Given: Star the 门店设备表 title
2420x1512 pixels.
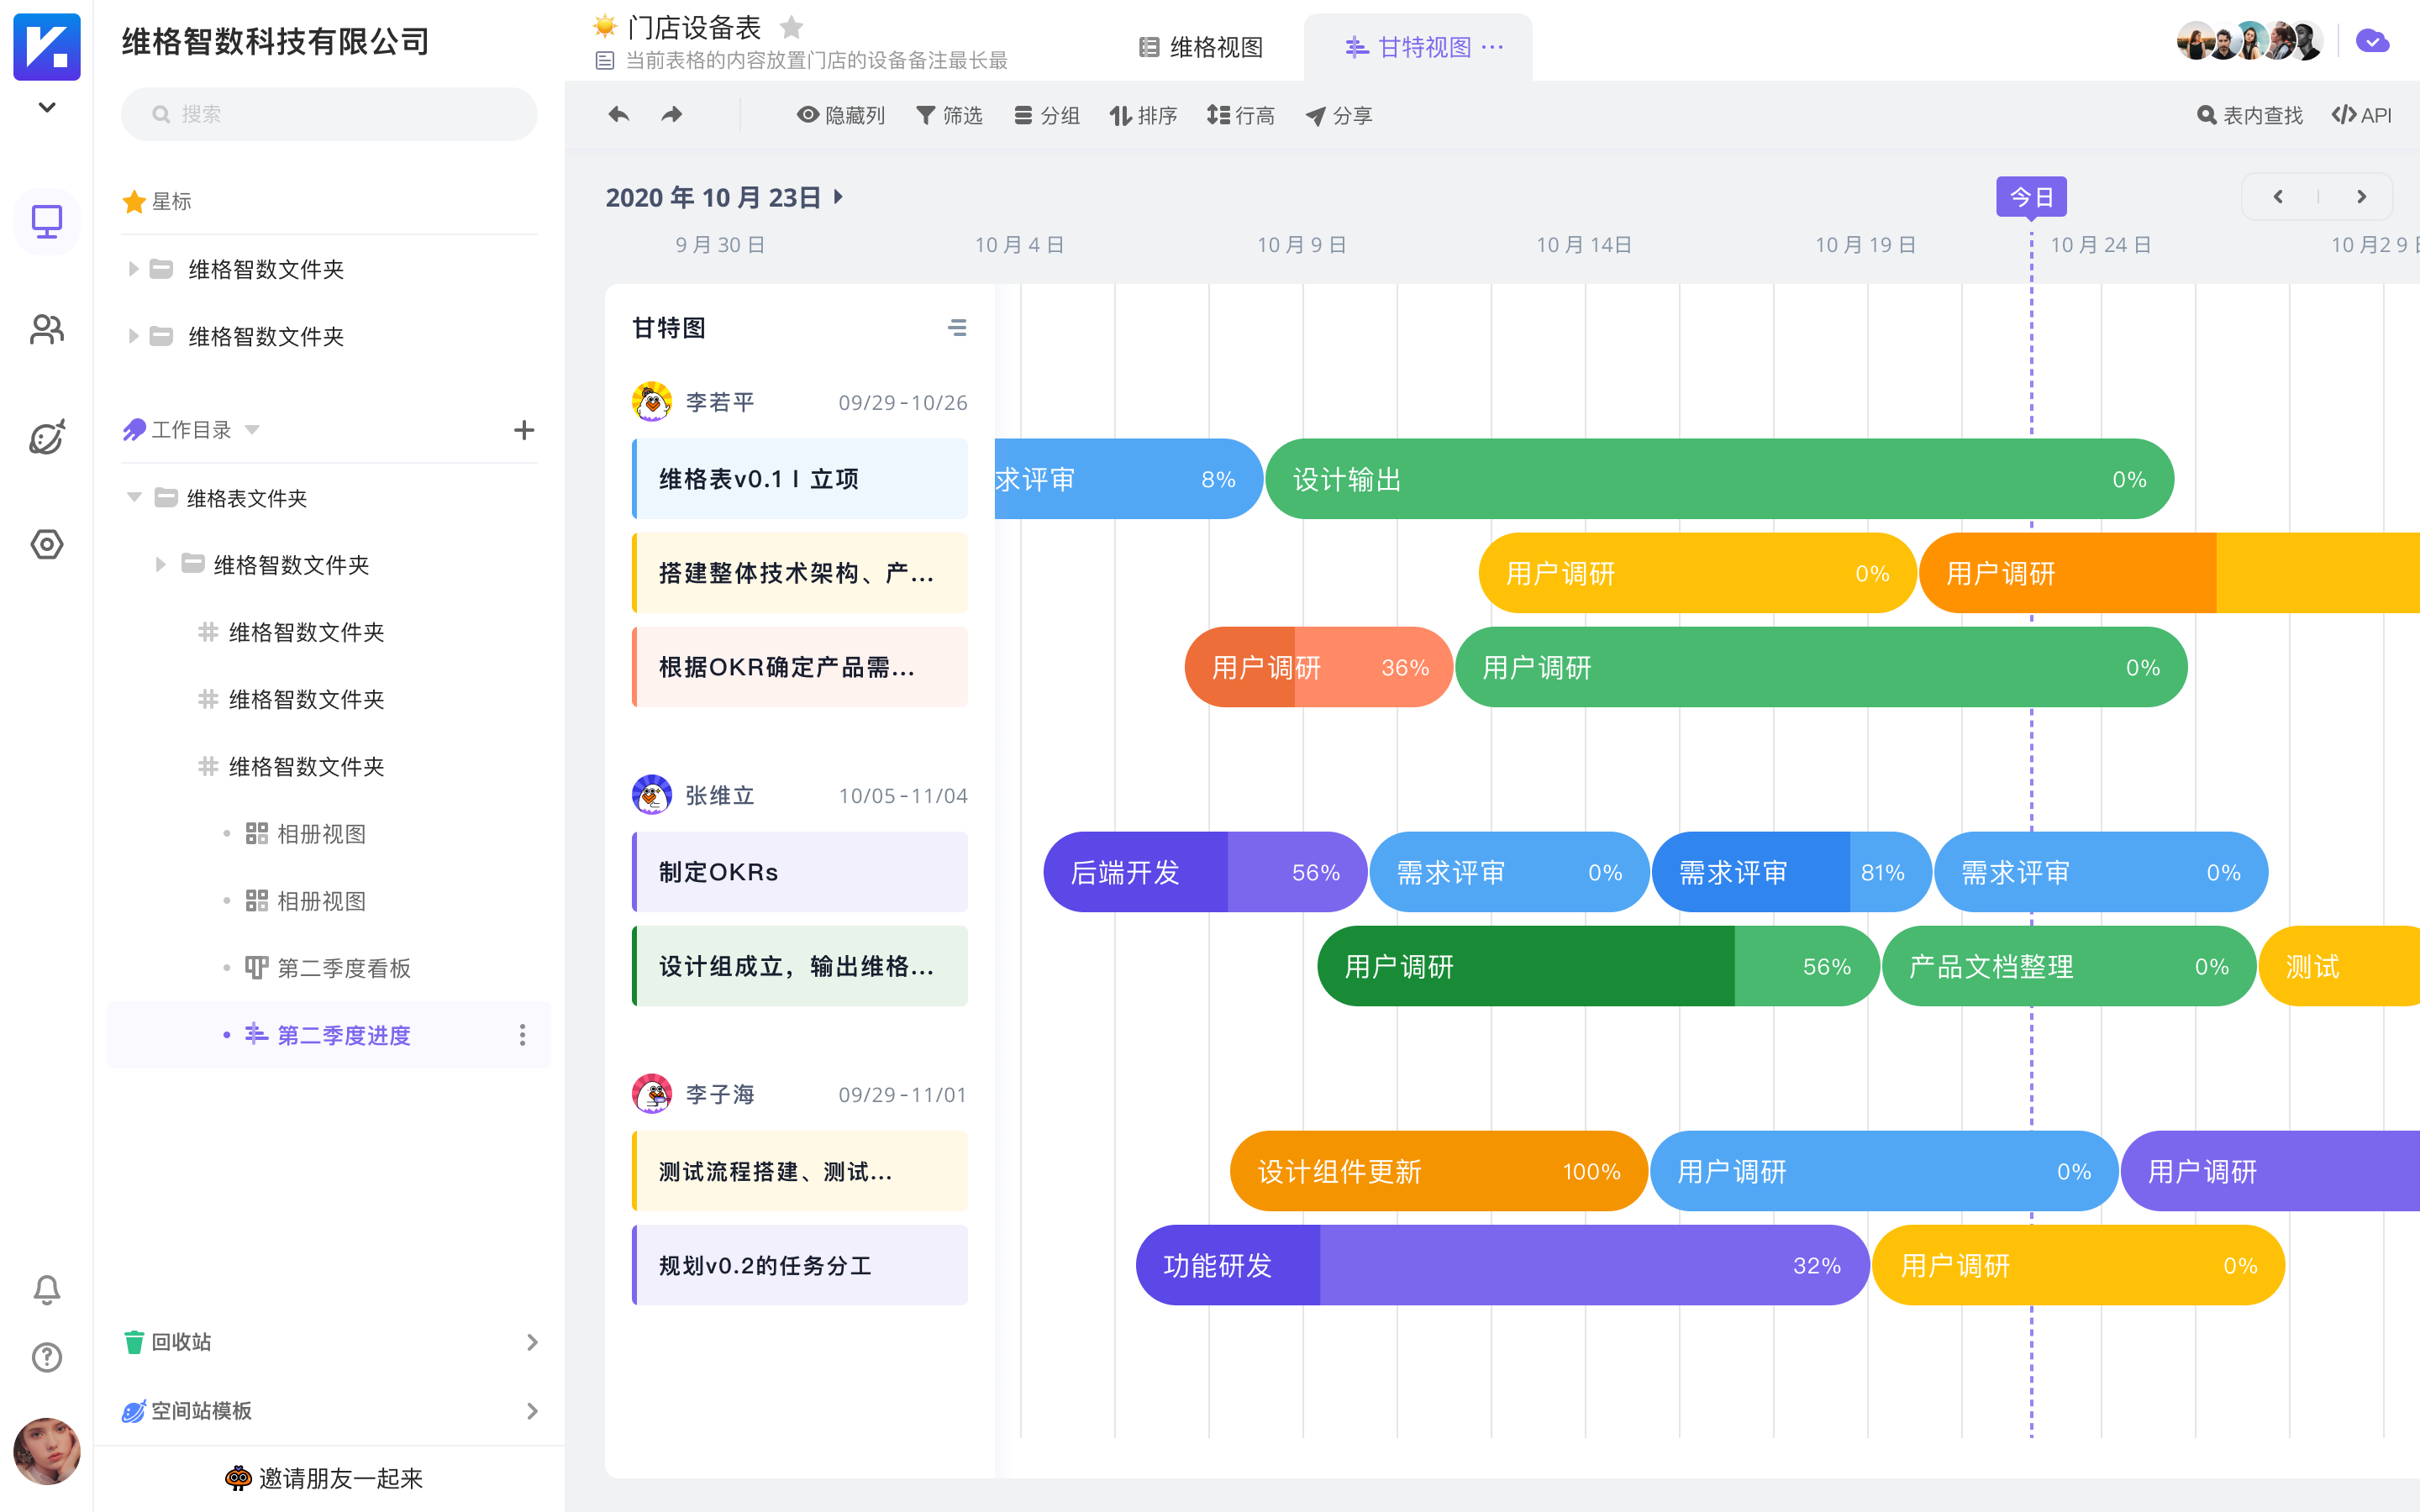Looking at the screenshot, I should pos(791,27).
